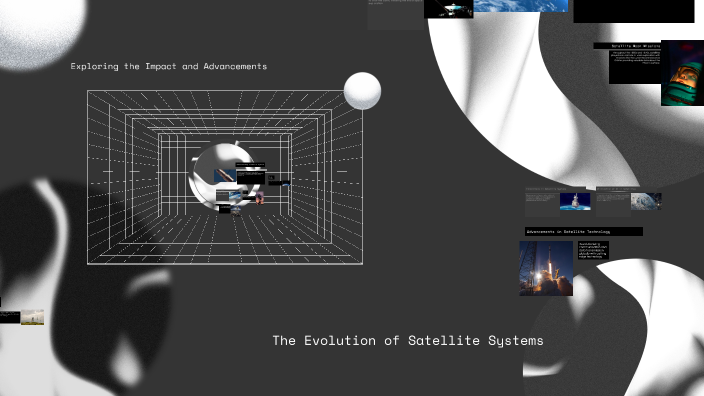Select the "Satellite Moon Missions" heading

[x=627, y=46]
